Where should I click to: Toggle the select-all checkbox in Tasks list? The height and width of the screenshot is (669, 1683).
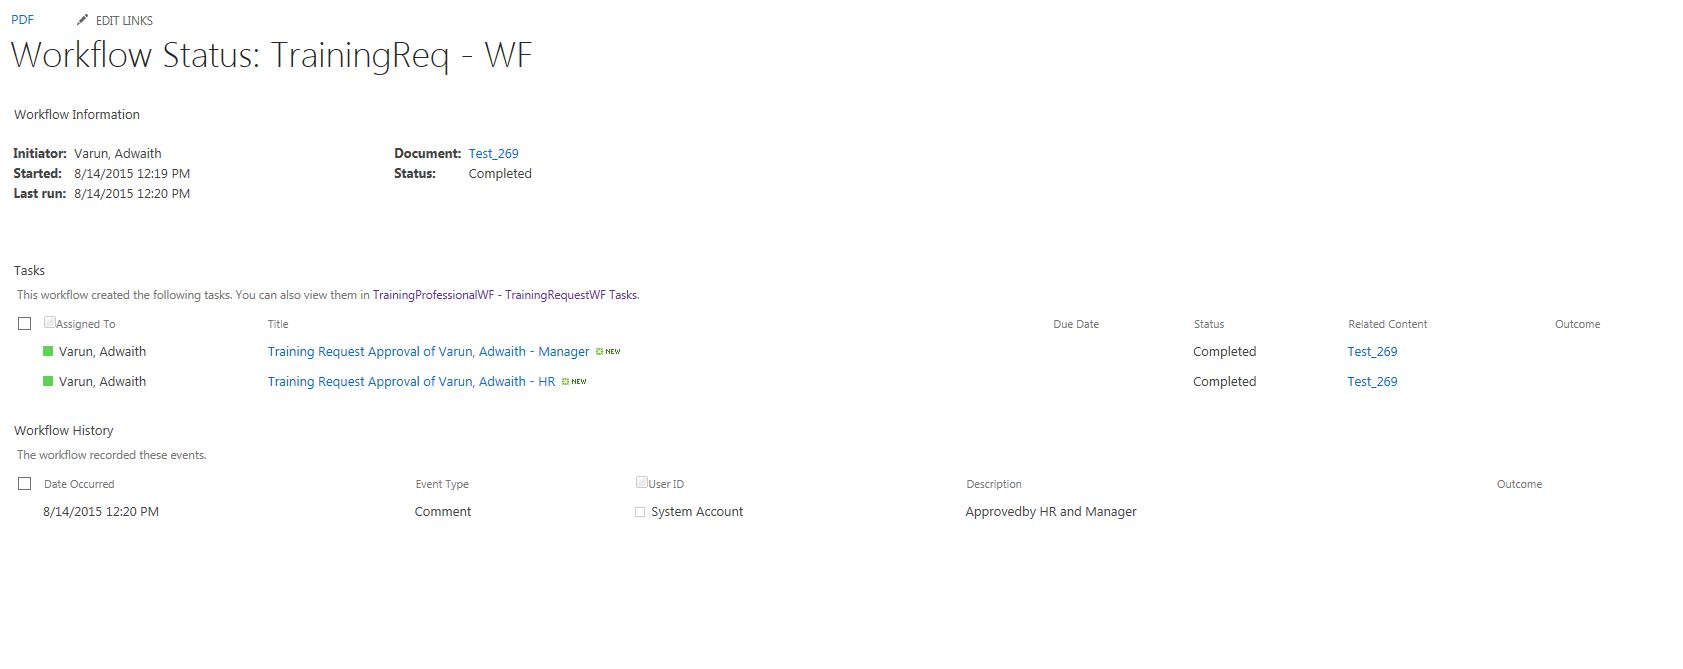click(25, 323)
